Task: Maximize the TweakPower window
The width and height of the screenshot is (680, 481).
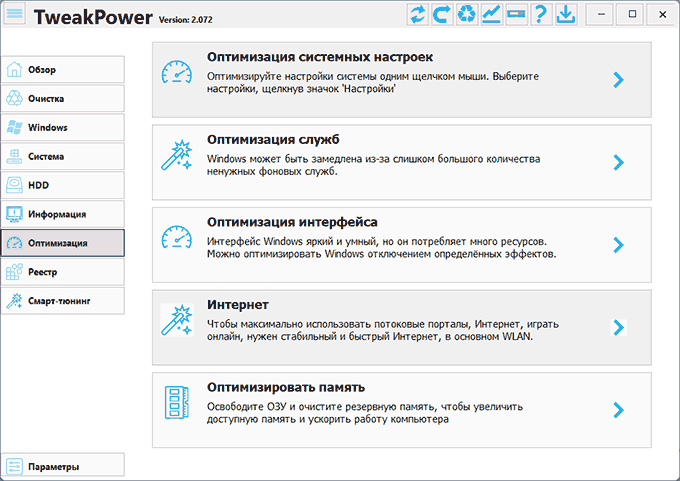Action: (632, 14)
